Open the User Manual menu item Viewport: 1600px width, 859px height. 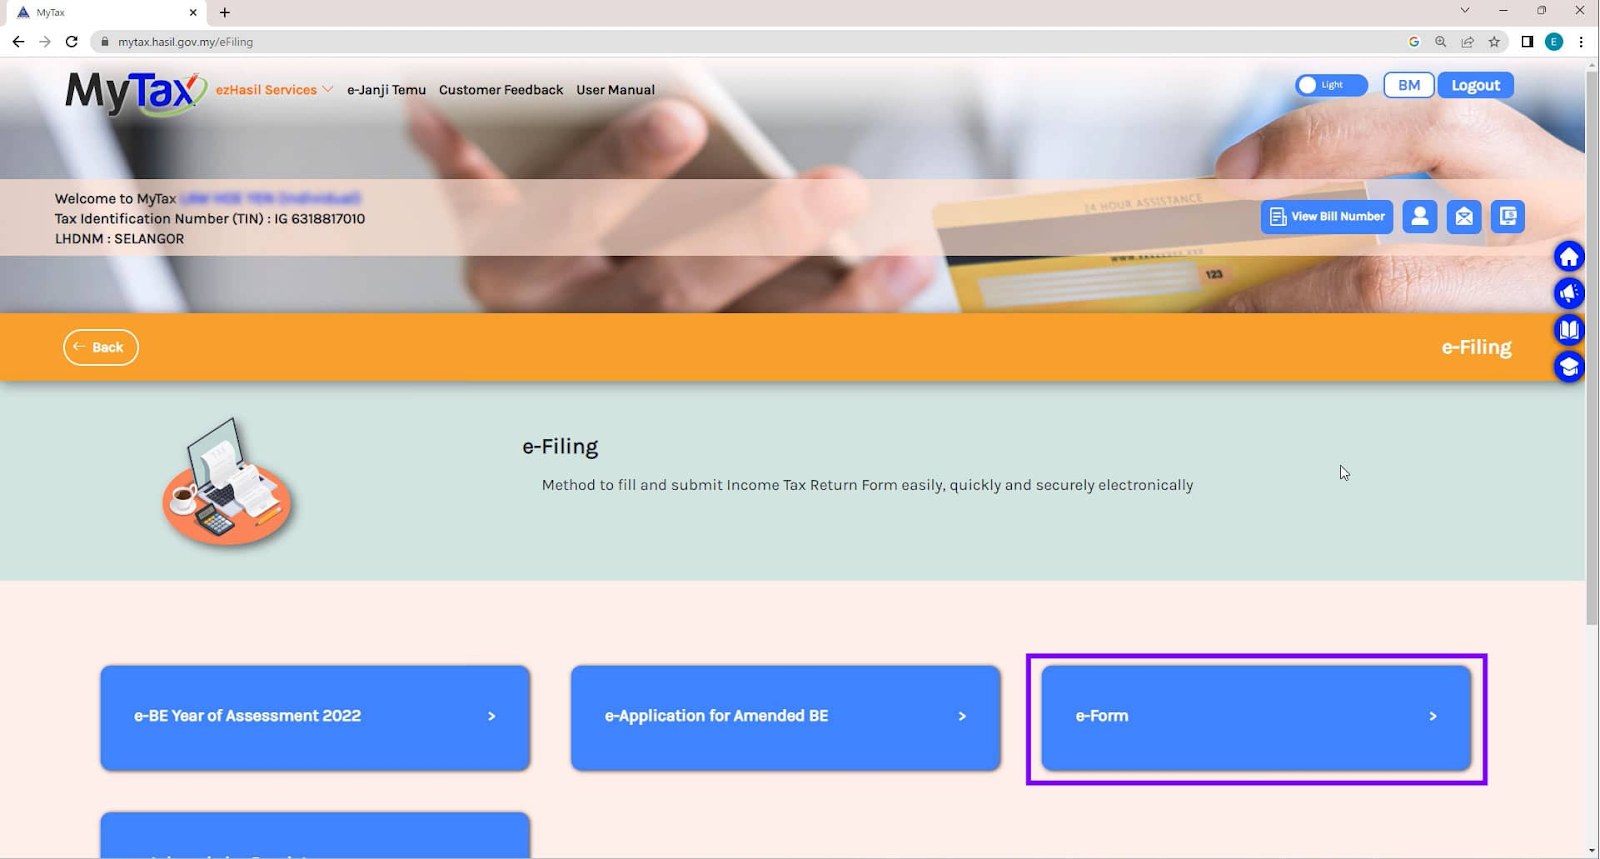click(x=615, y=90)
